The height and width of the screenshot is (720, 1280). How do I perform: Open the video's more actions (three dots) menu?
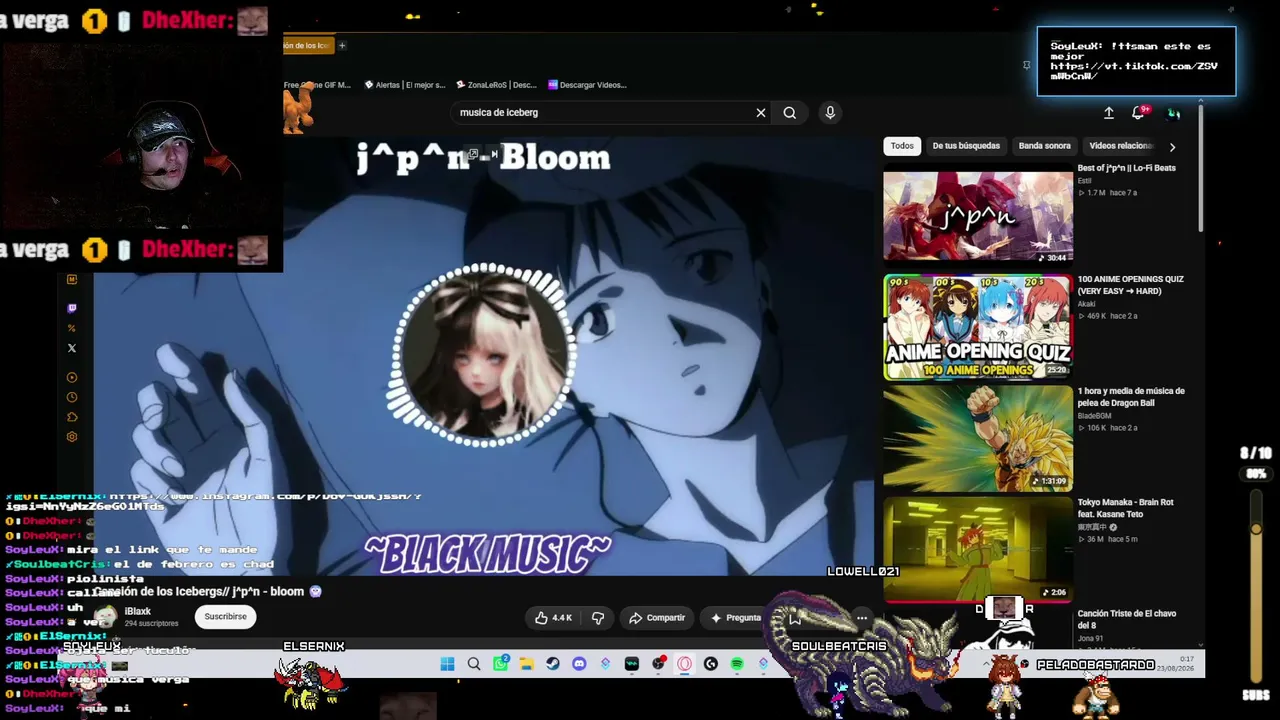tap(861, 618)
